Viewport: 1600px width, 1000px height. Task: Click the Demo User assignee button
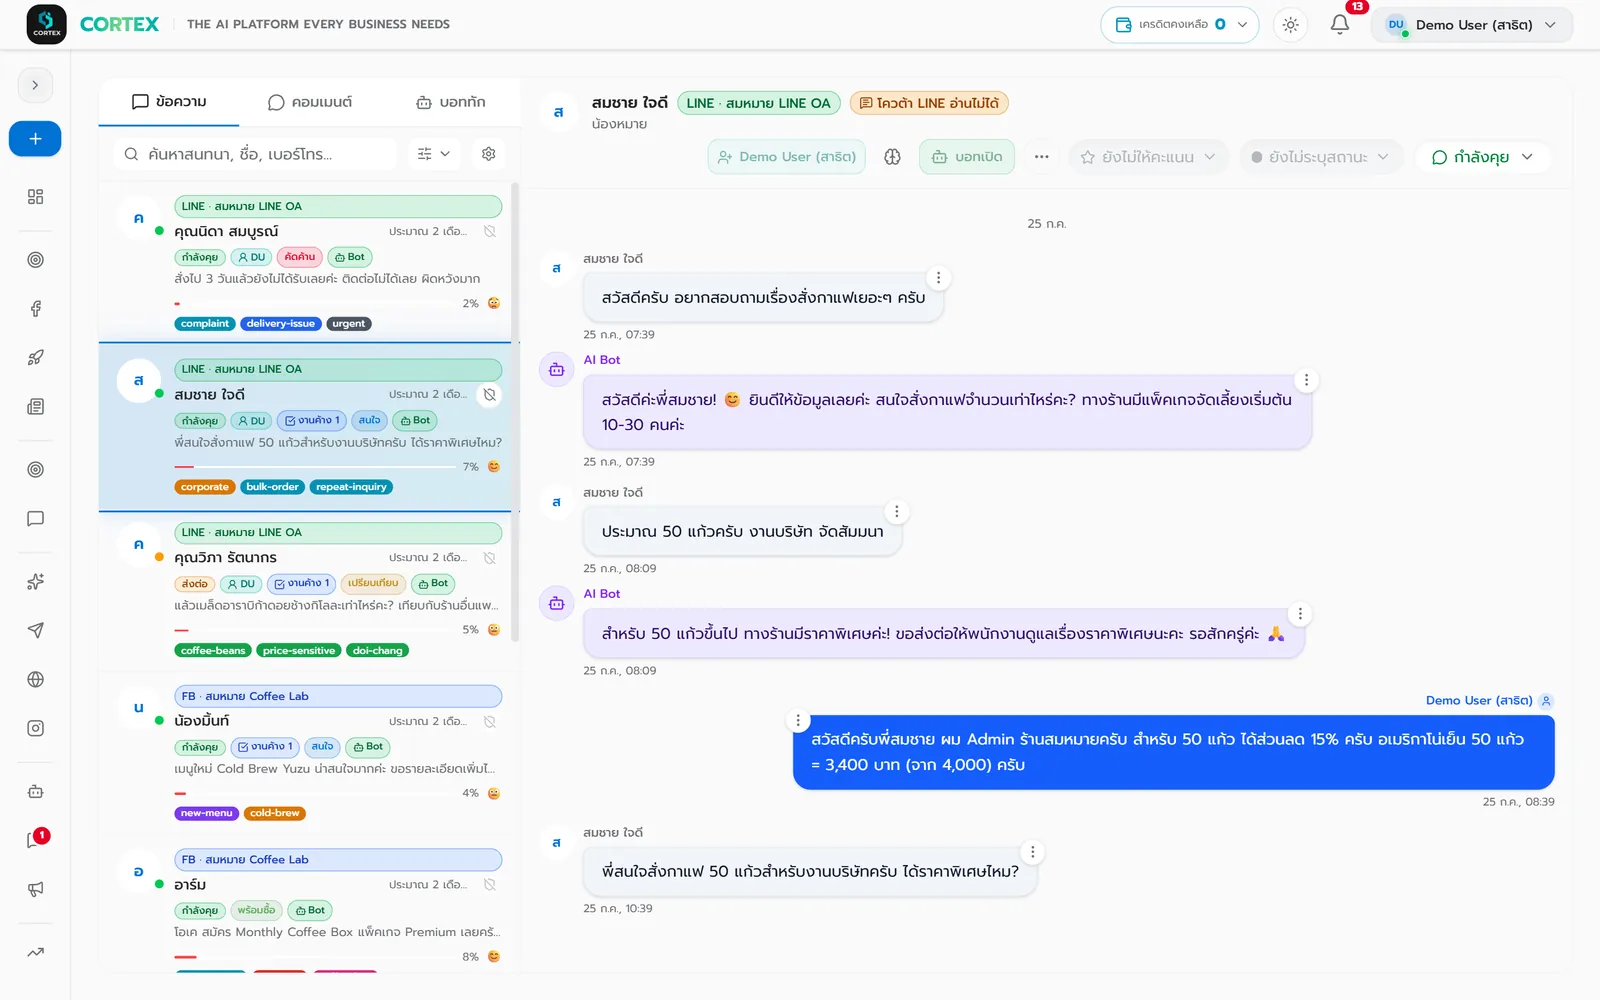pyautogui.click(x=787, y=157)
